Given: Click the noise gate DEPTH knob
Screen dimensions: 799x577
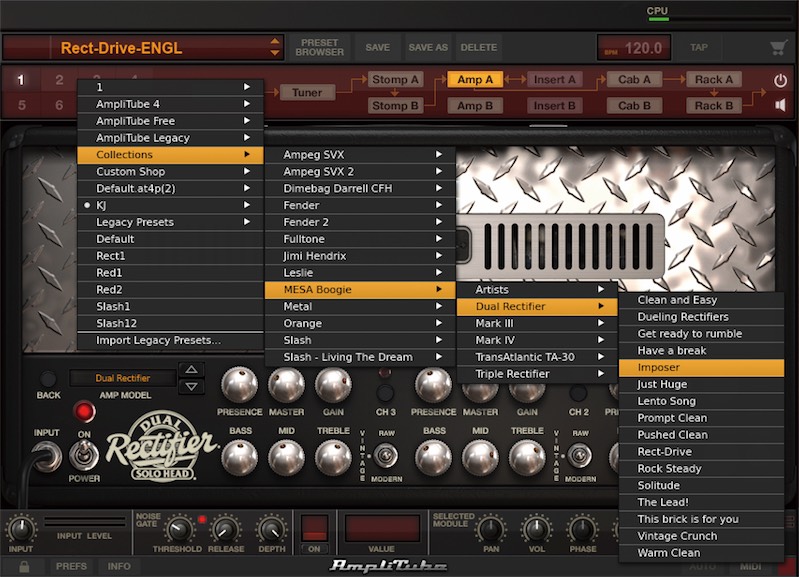Looking at the screenshot, I should click(x=272, y=529).
